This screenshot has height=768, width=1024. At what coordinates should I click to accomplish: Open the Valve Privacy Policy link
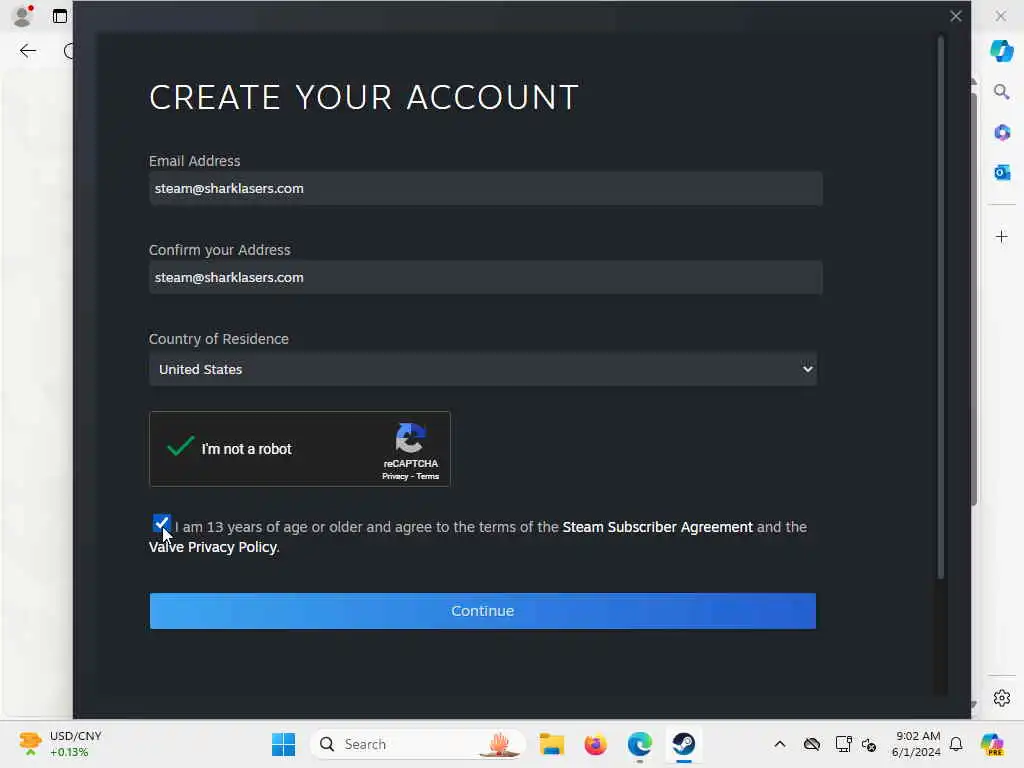point(213,547)
